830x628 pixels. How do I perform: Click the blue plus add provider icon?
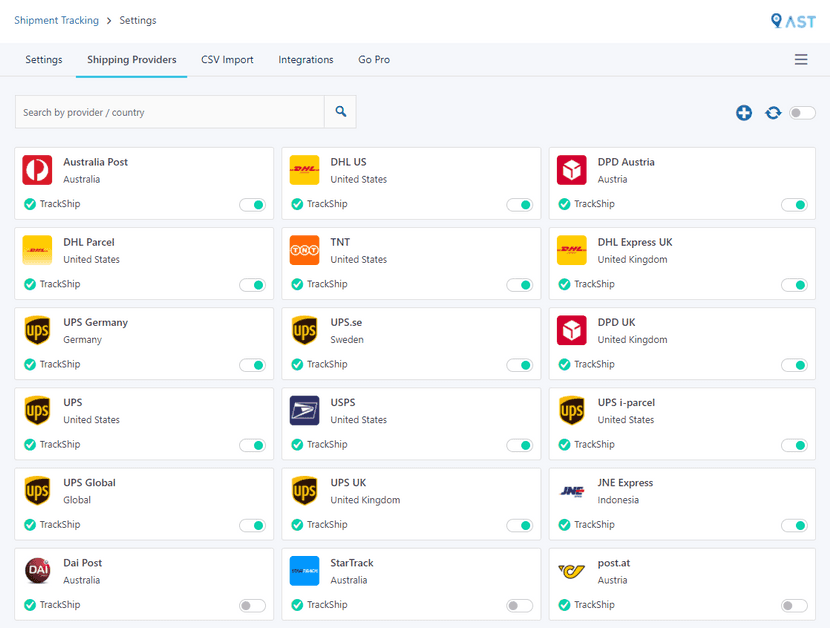tap(744, 113)
